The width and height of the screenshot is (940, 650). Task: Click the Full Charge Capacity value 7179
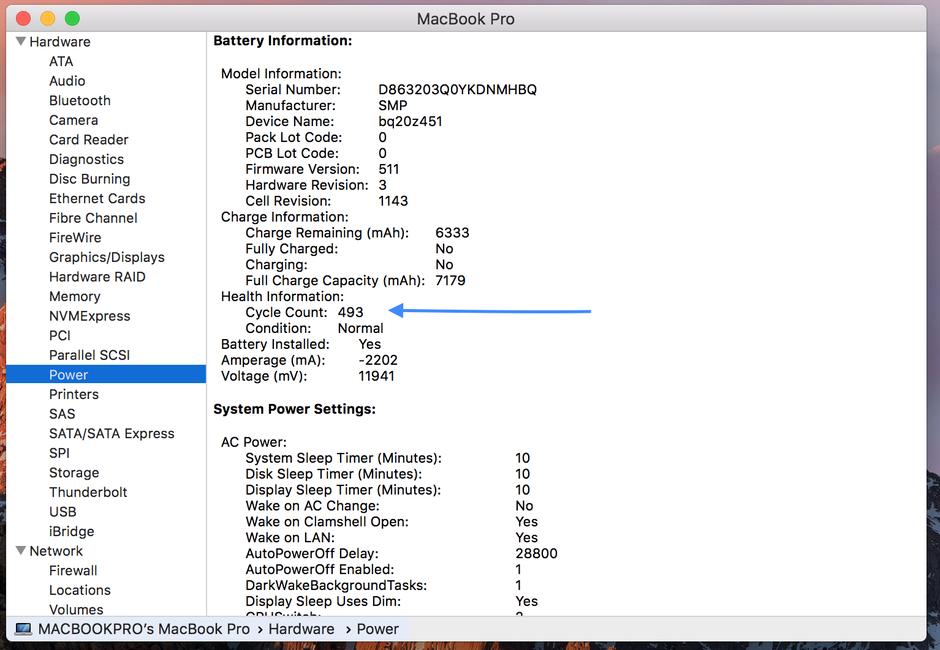(450, 281)
